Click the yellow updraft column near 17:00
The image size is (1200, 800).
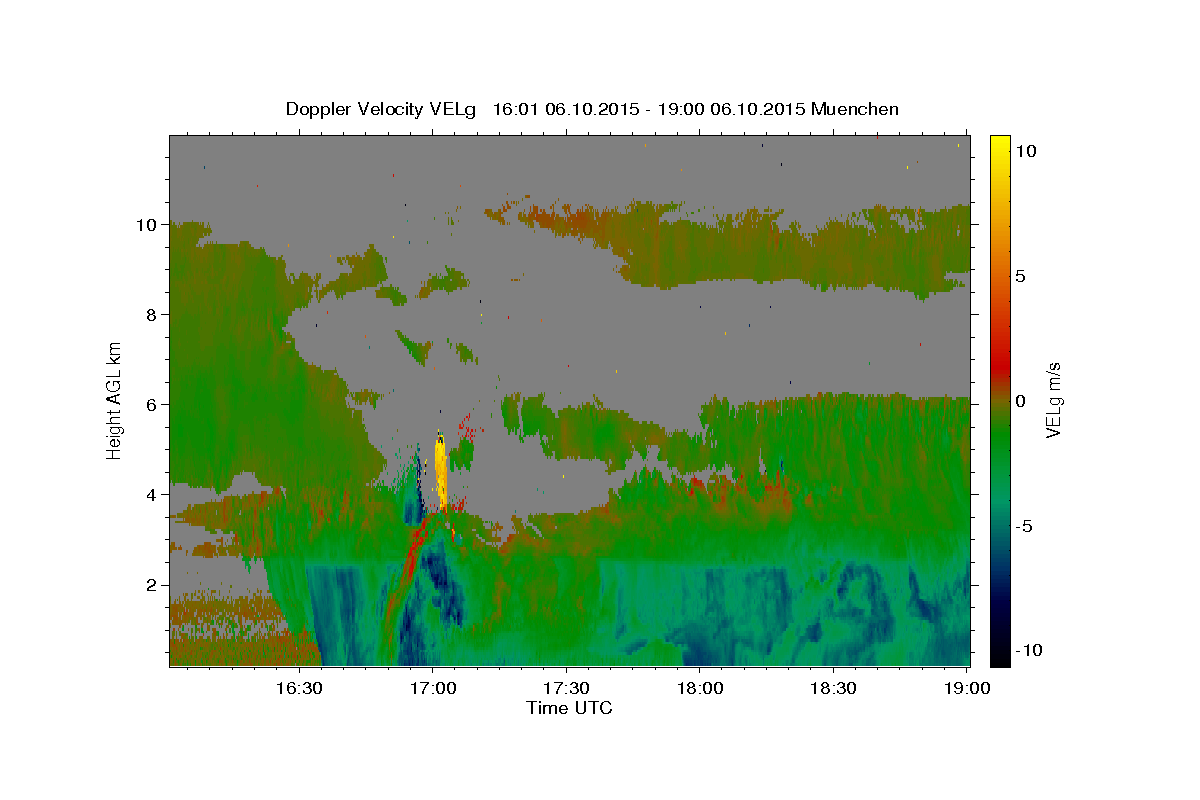pyautogui.click(x=441, y=472)
